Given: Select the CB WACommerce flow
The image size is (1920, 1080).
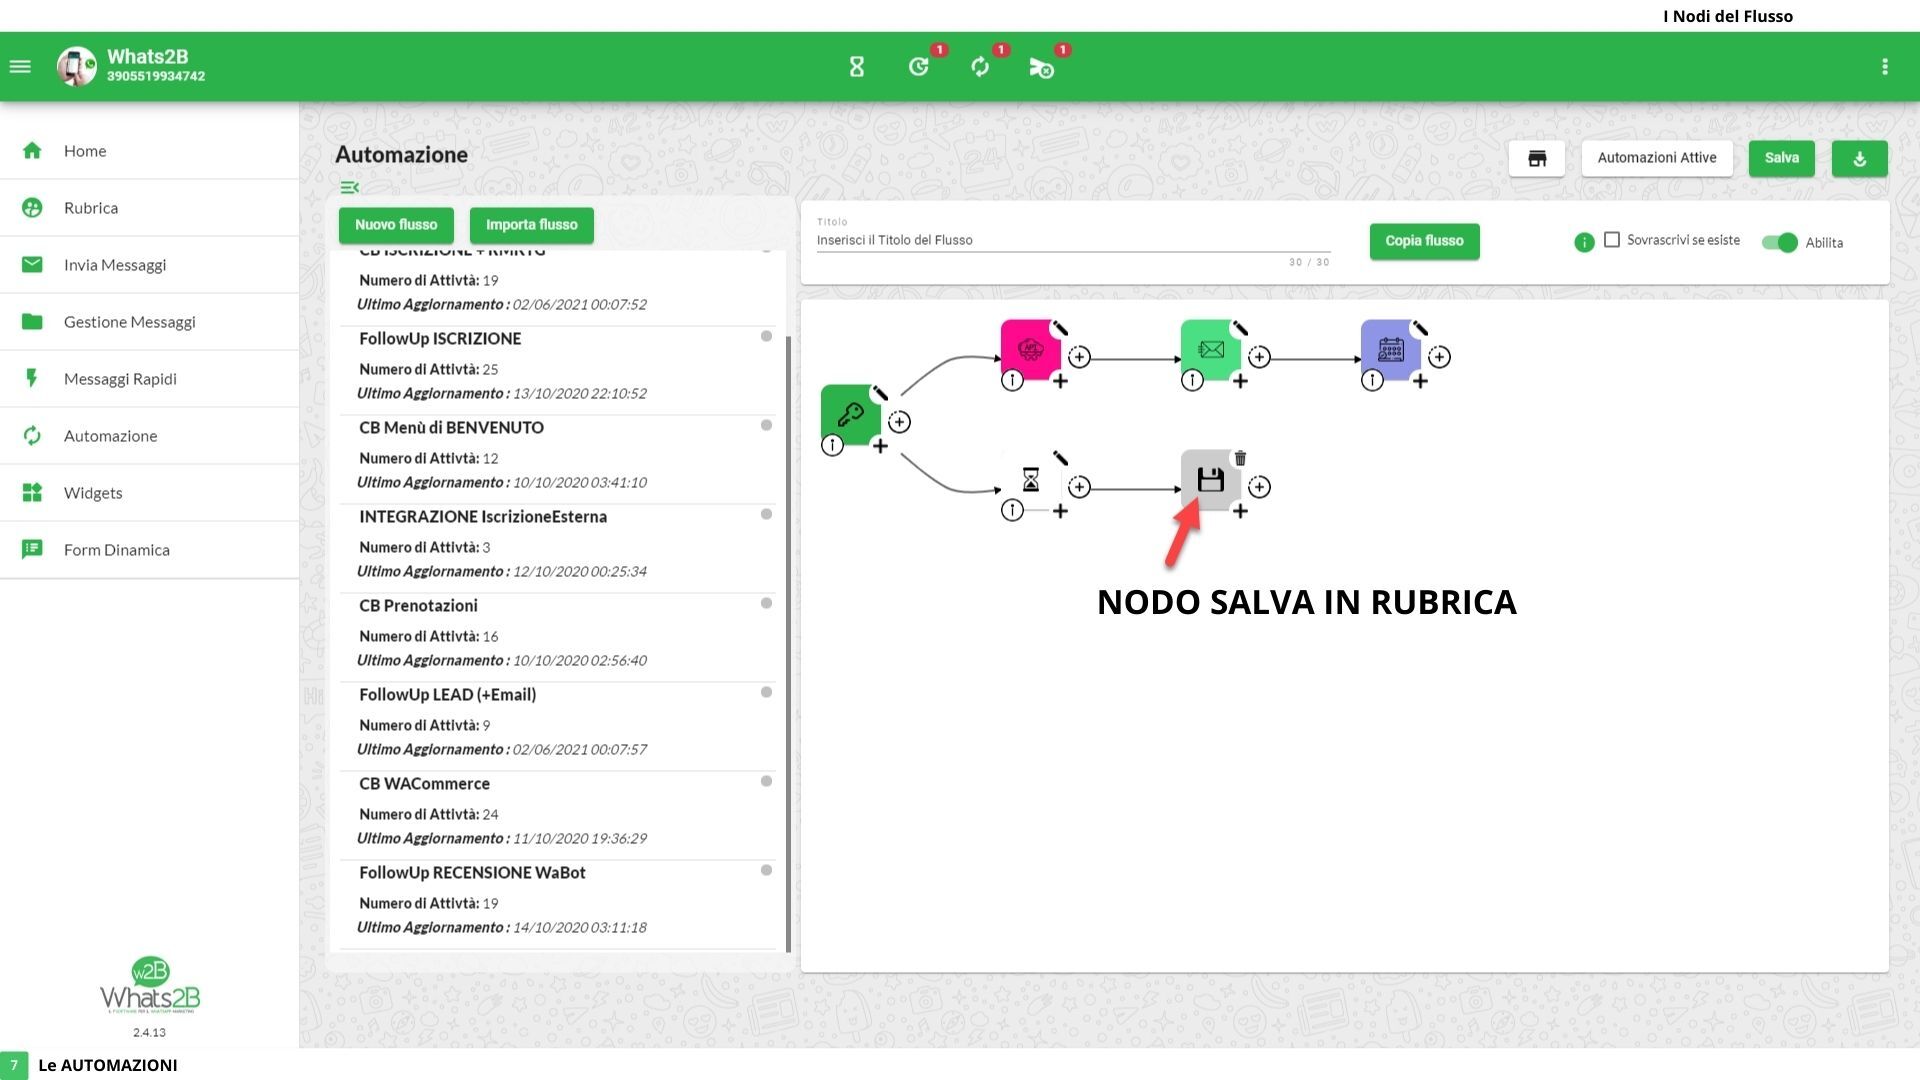Looking at the screenshot, I should coord(558,815).
